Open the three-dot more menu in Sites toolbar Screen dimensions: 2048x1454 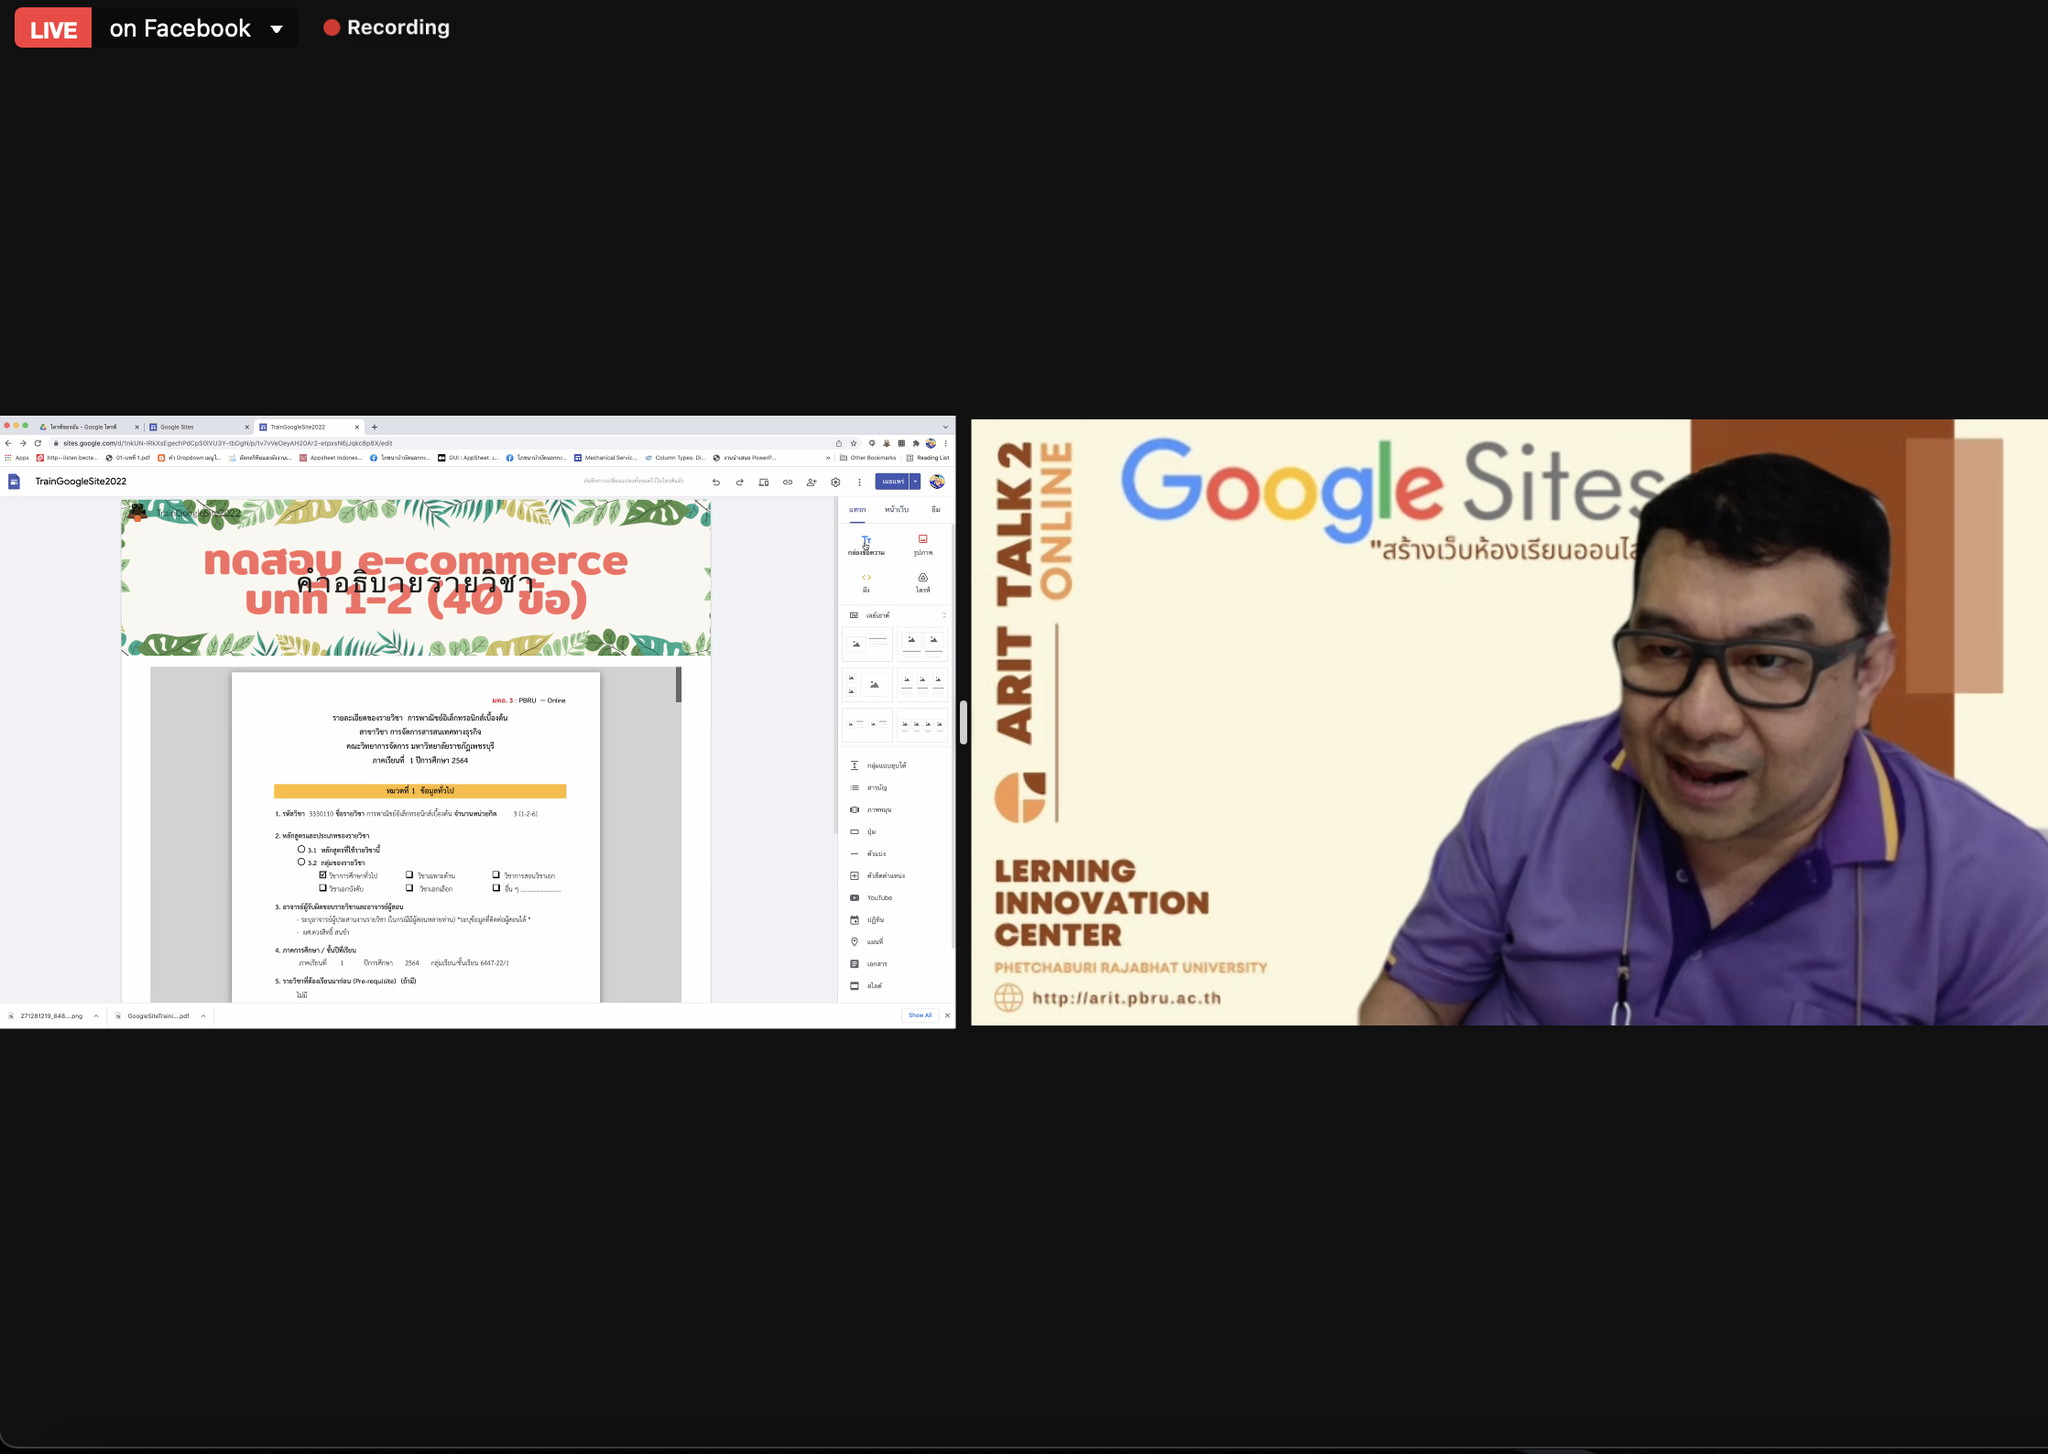[859, 482]
